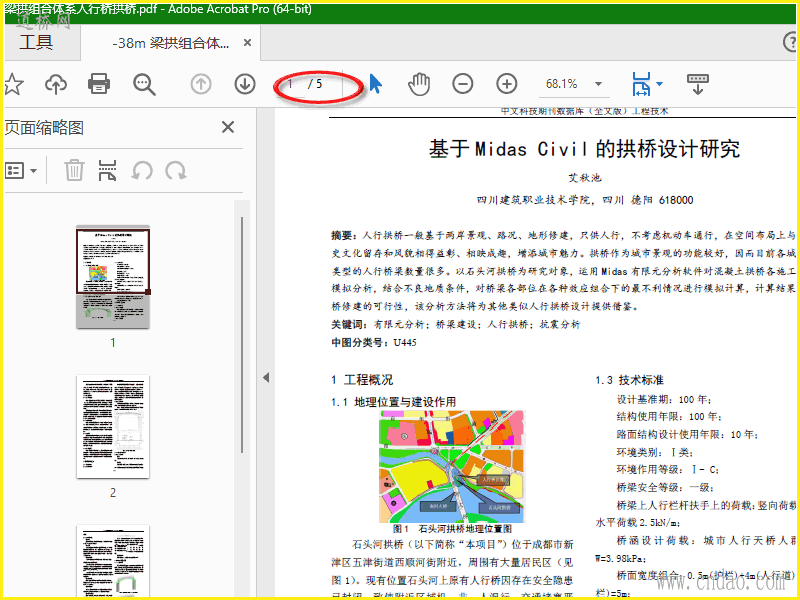Click the 中图分类号: U445 line
The image size is (800, 600).
(x=373, y=342)
